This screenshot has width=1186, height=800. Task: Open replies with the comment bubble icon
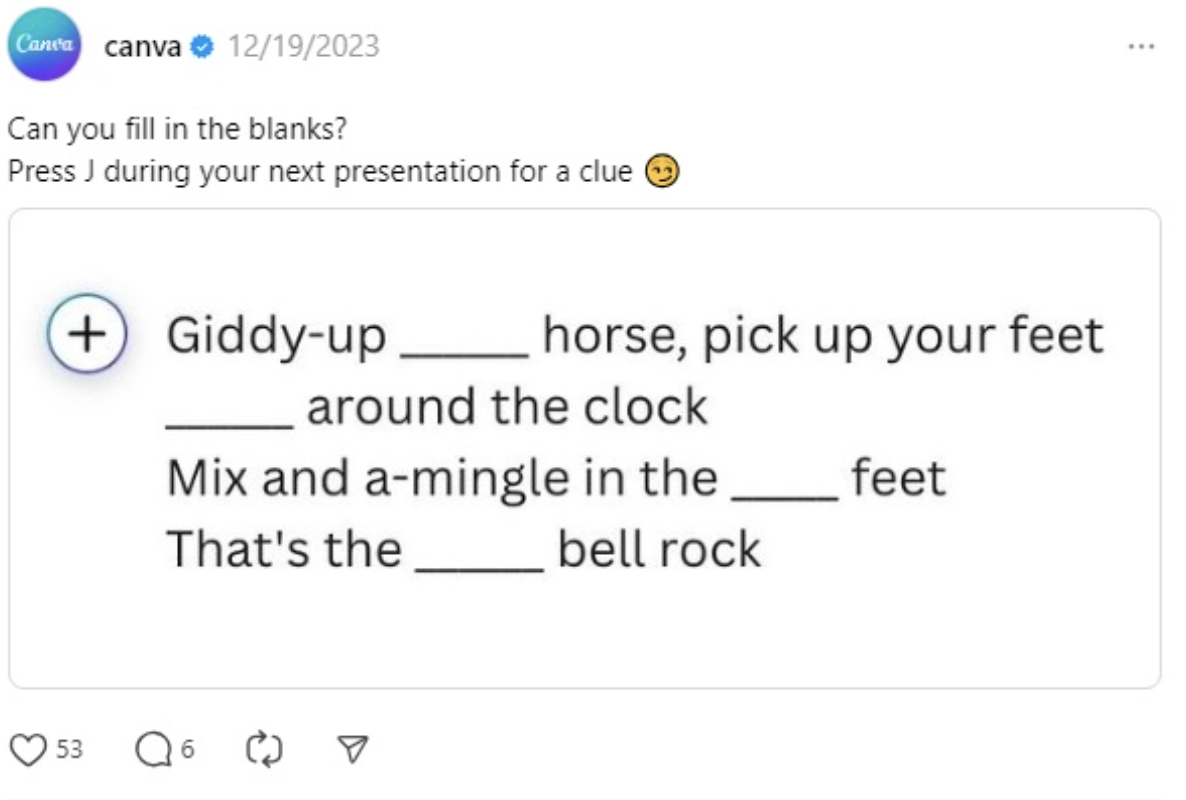click(x=153, y=749)
